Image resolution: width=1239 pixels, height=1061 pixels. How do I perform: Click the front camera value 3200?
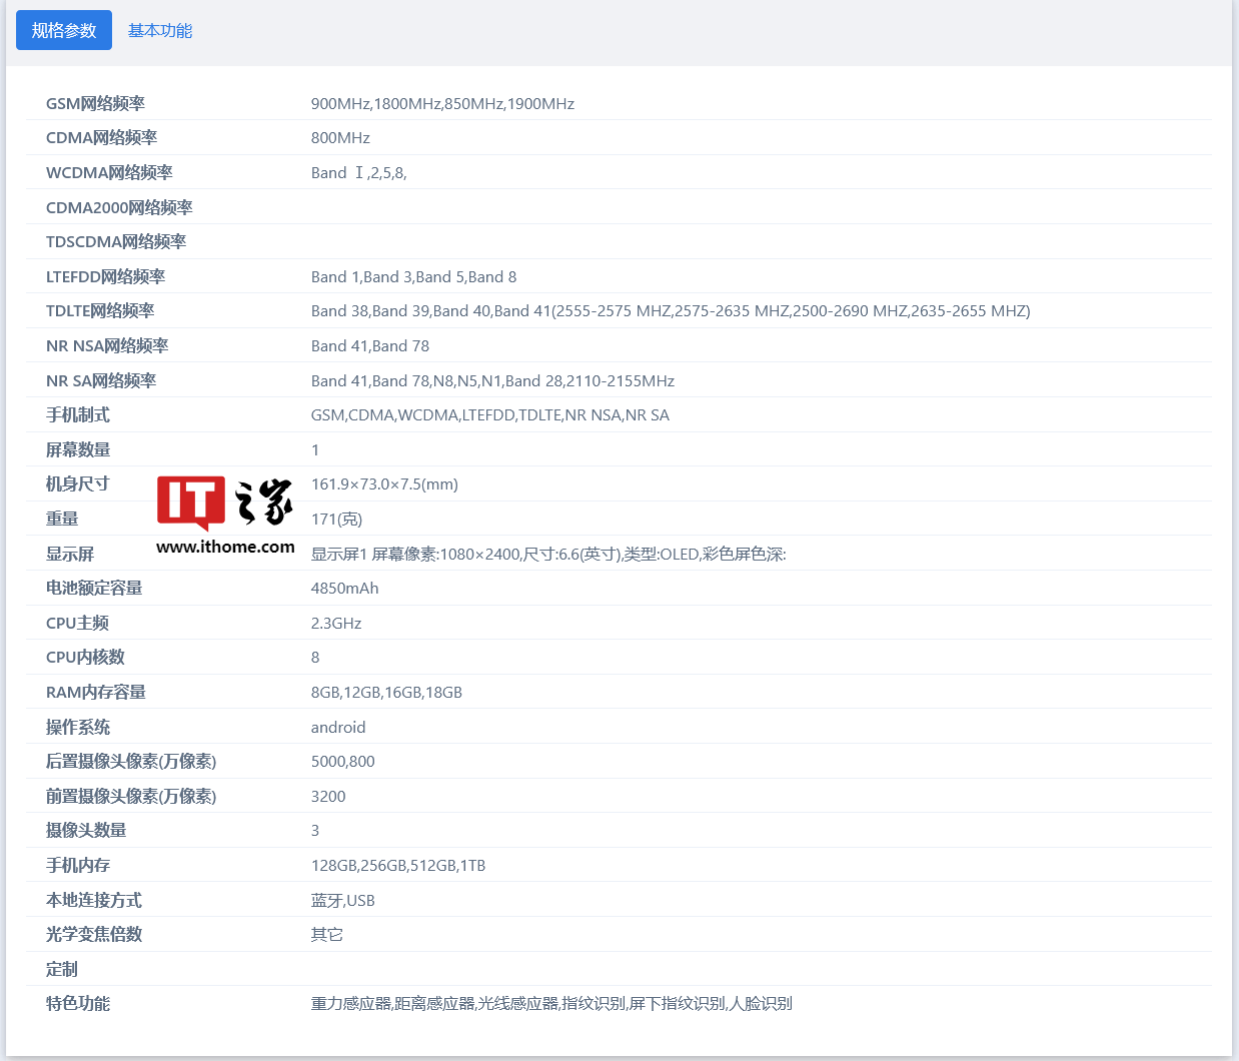(x=328, y=796)
